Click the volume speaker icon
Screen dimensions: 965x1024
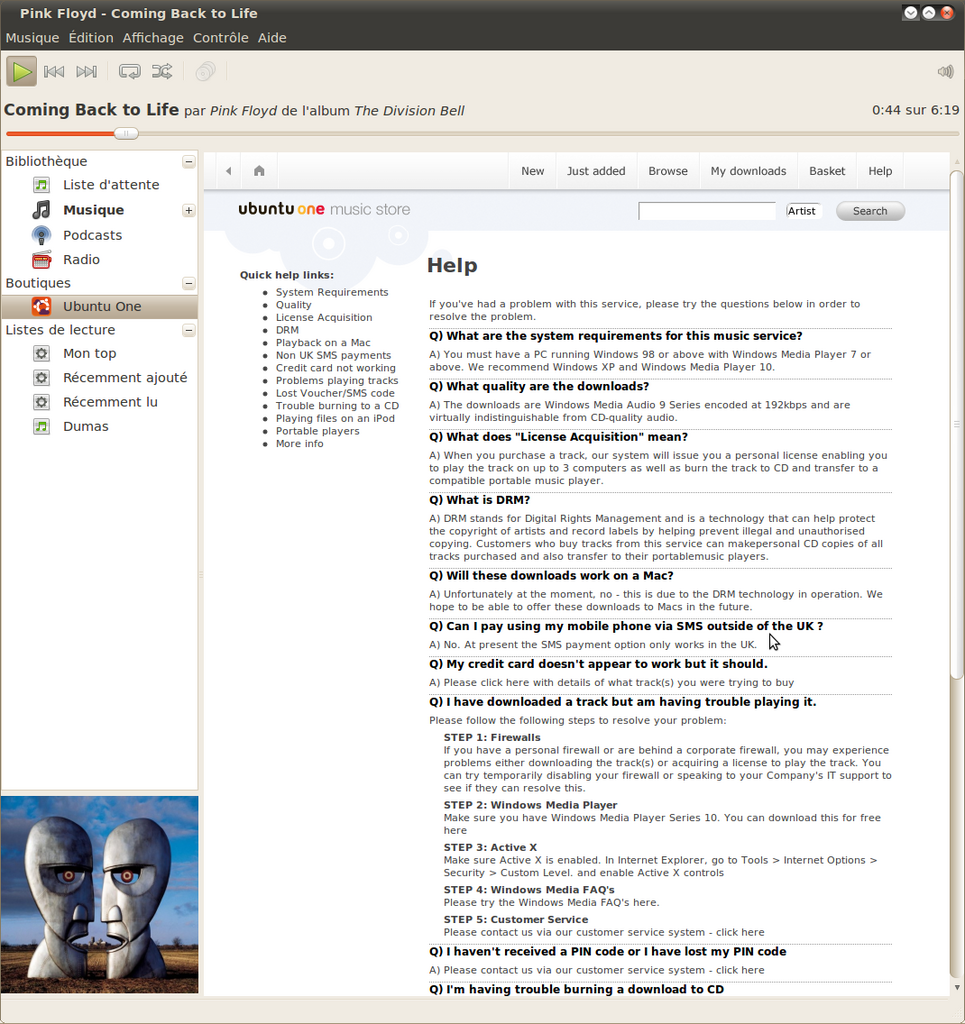click(945, 71)
